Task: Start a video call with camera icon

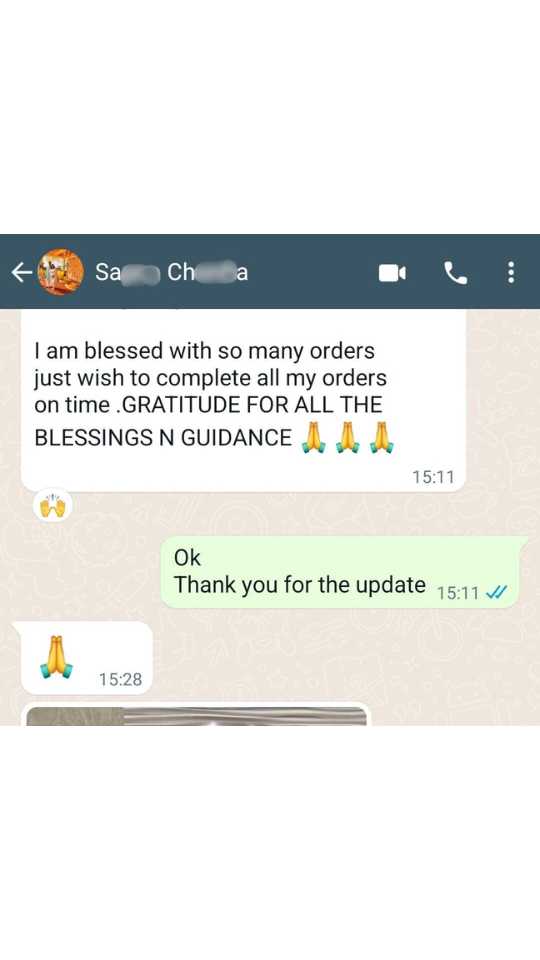Action: [x=392, y=273]
